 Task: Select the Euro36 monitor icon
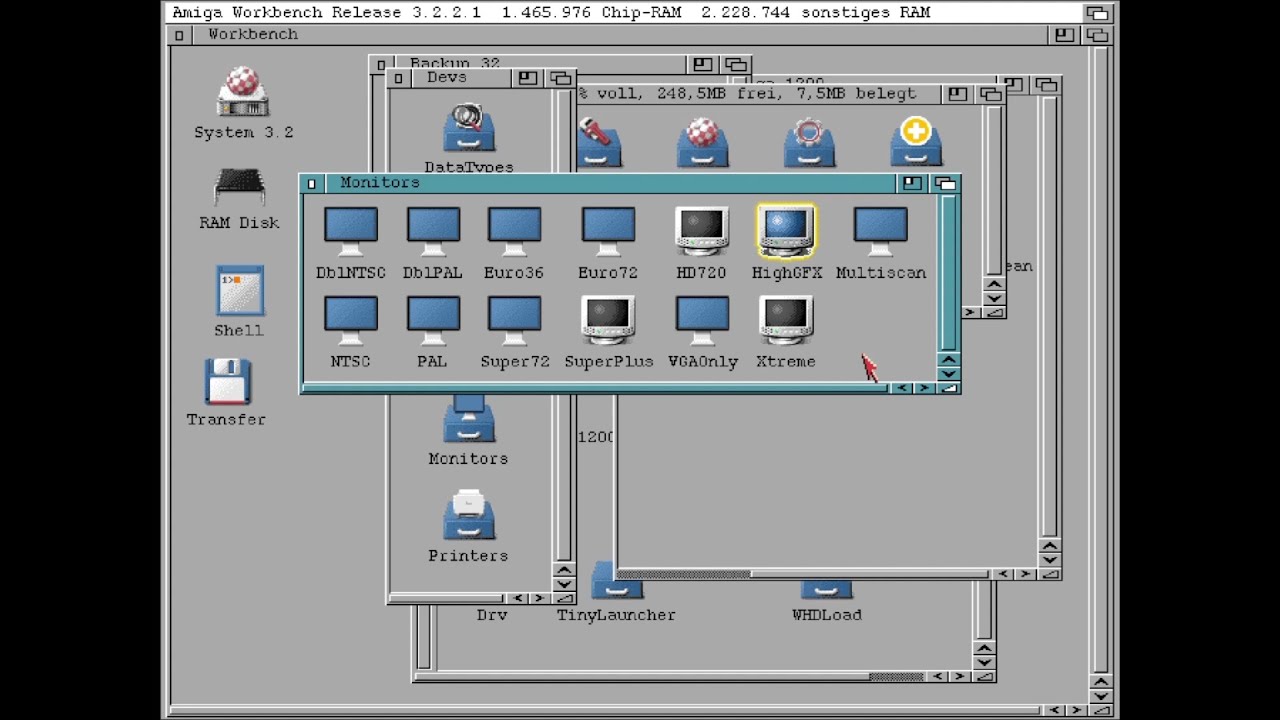pyautogui.click(x=514, y=232)
